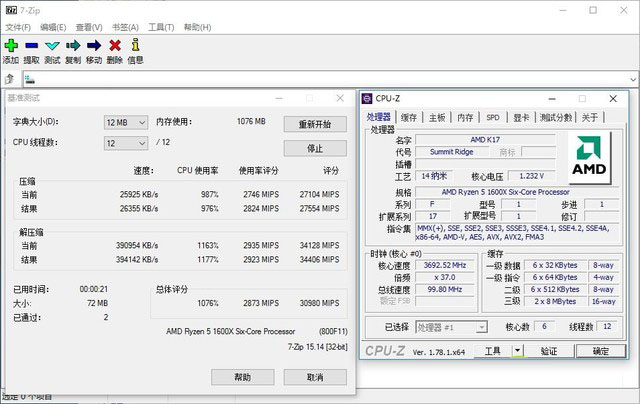Expand the 7-Zip address bar dropdown arrow
The image size is (640, 404).
click(x=633, y=79)
